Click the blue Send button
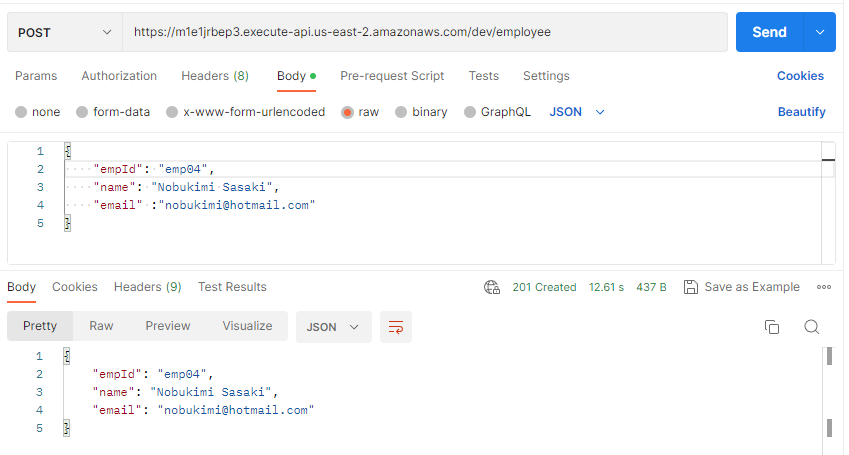 [x=769, y=32]
